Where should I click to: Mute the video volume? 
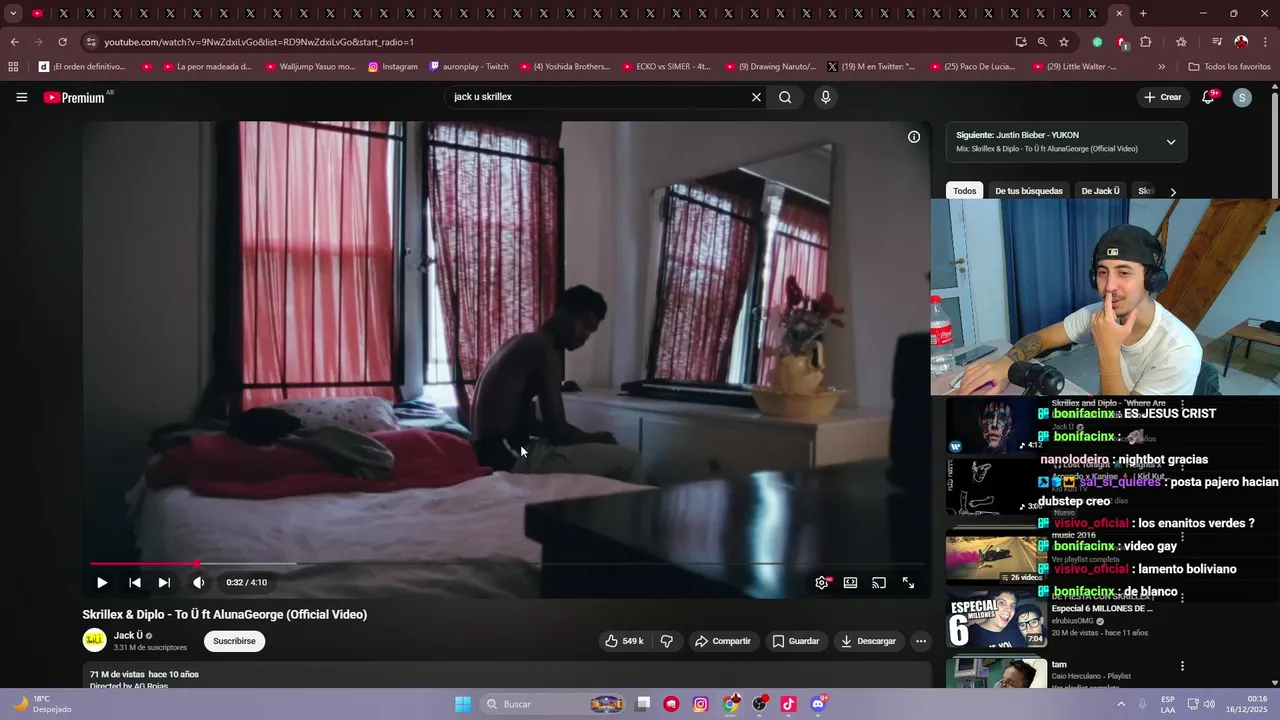pyautogui.click(x=199, y=582)
